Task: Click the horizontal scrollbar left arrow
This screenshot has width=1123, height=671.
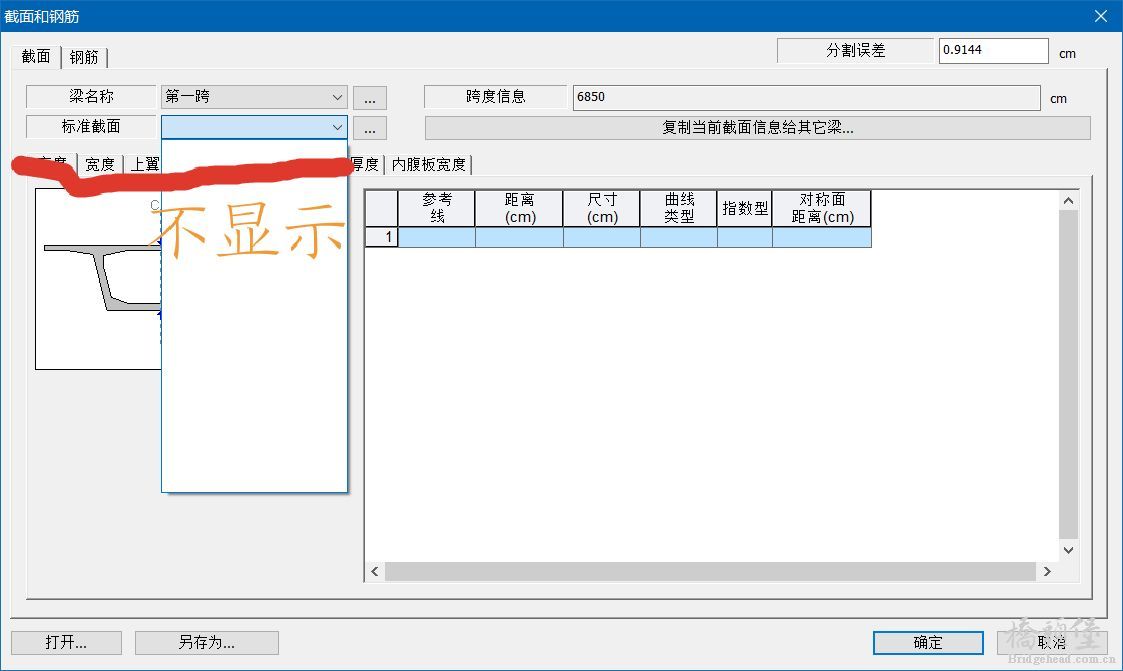Action: tap(375, 571)
